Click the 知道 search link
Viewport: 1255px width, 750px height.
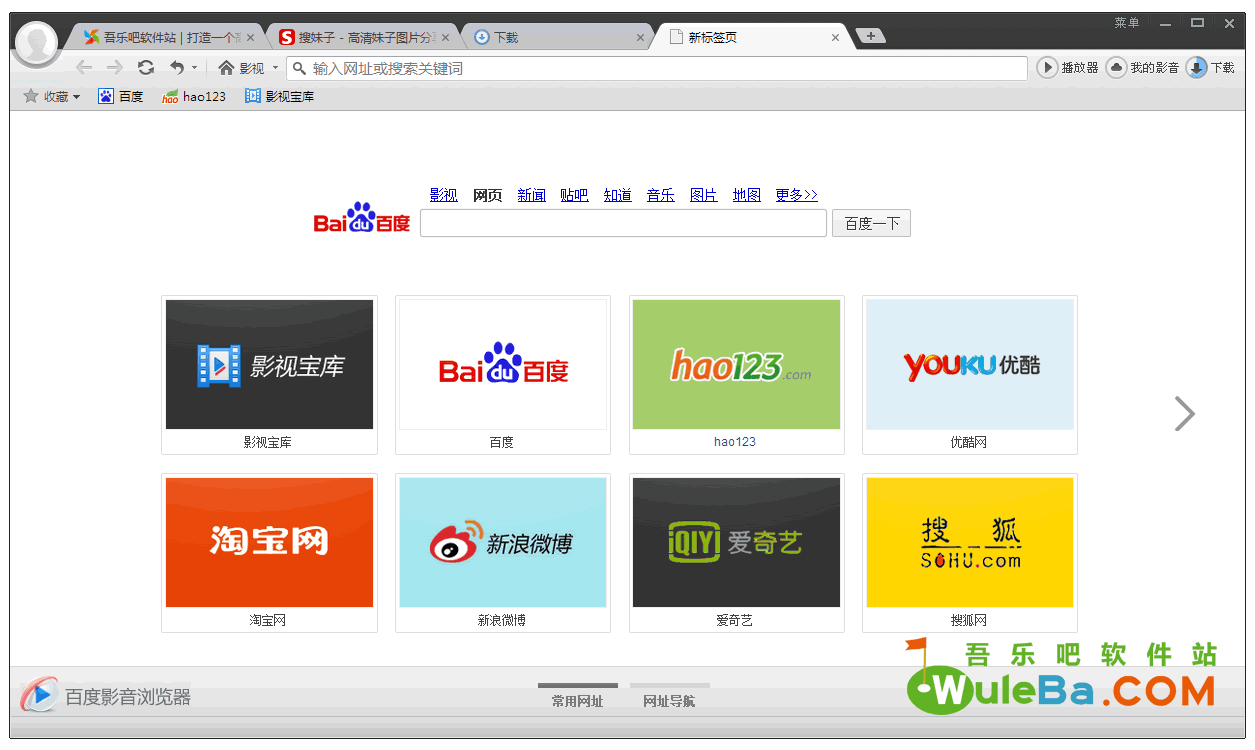(617, 195)
